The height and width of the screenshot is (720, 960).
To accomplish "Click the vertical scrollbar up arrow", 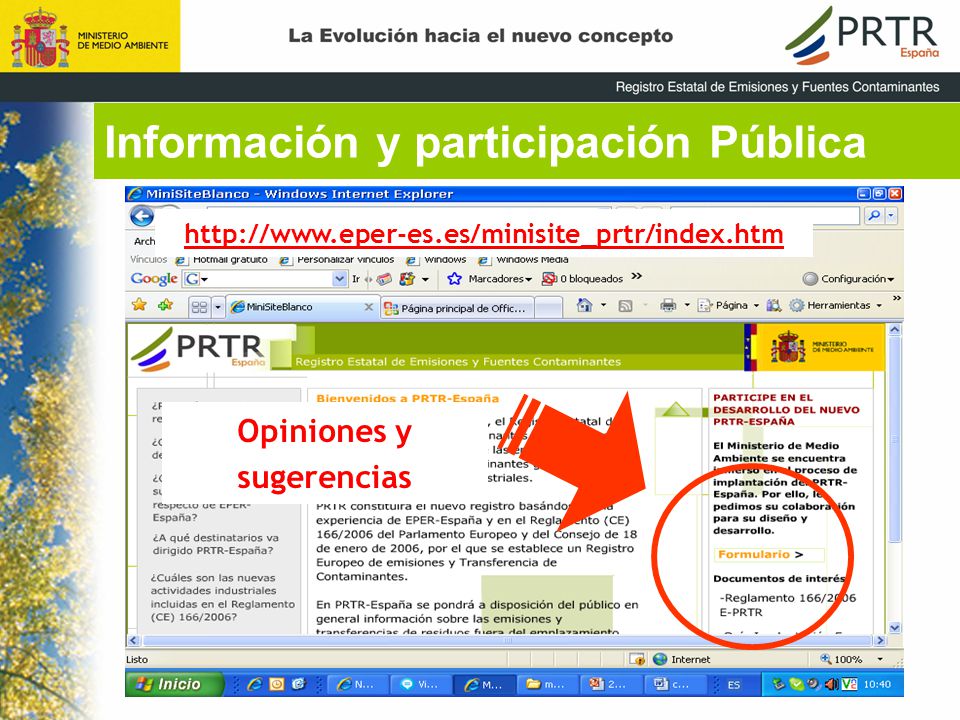I will (x=894, y=330).
